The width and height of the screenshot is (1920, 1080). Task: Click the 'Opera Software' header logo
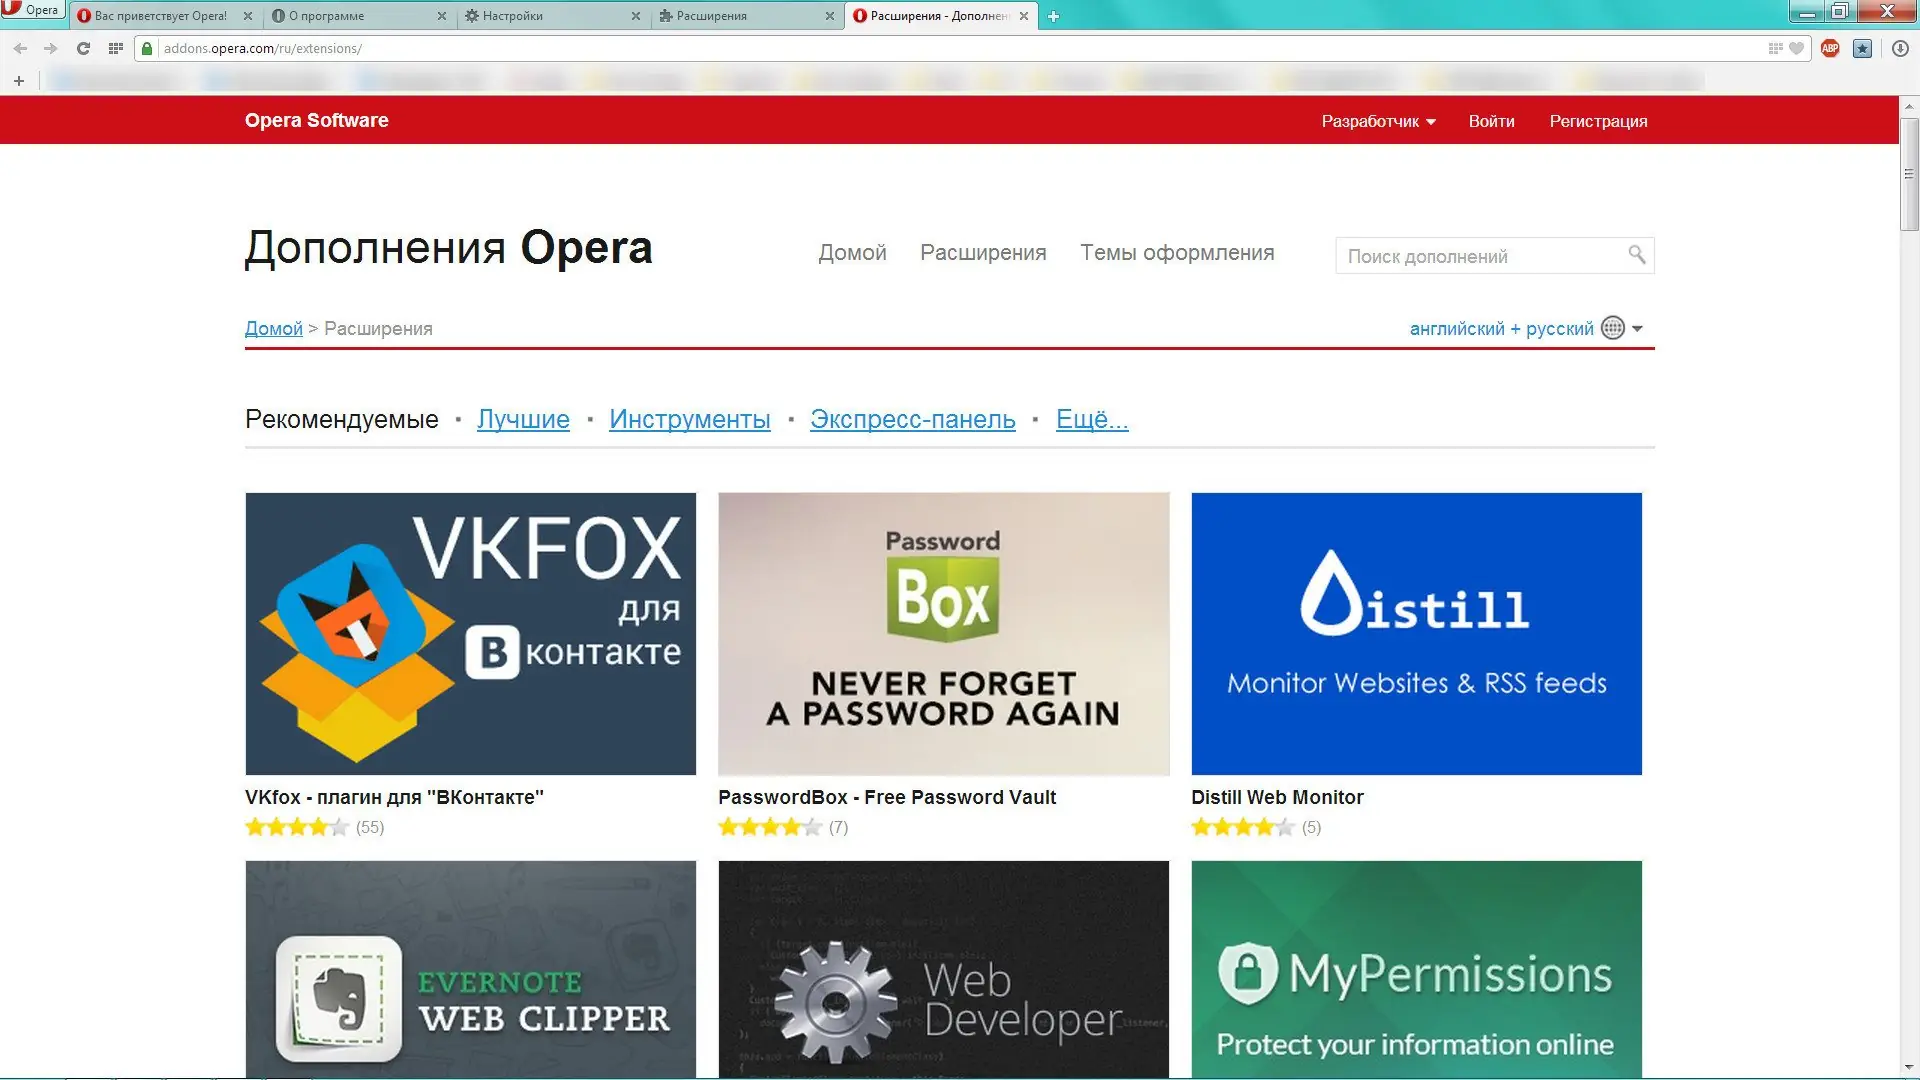[x=316, y=120]
